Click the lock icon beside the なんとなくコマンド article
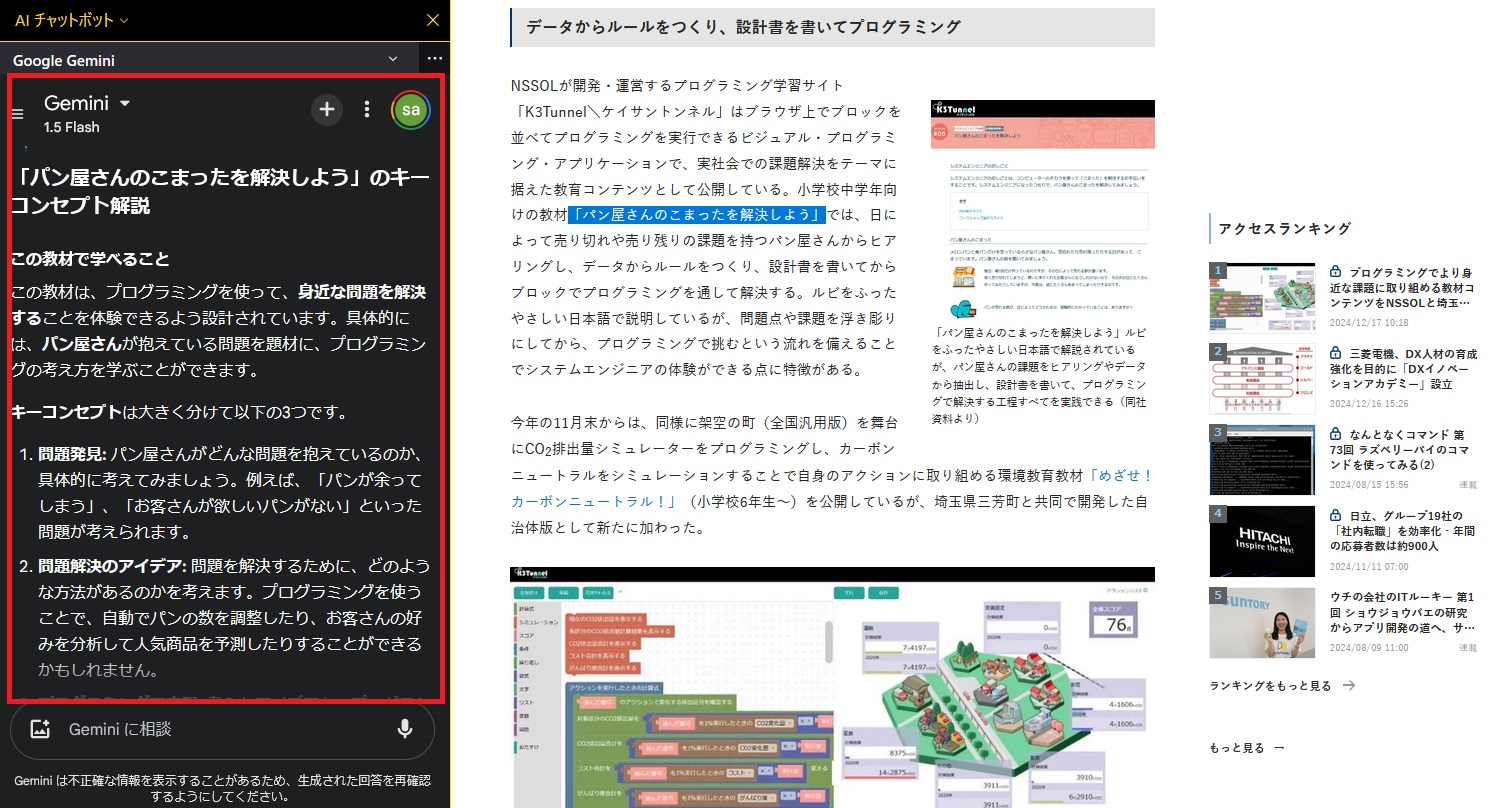Image resolution: width=1490 pixels, height=808 pixels. tap(1335, 434)
